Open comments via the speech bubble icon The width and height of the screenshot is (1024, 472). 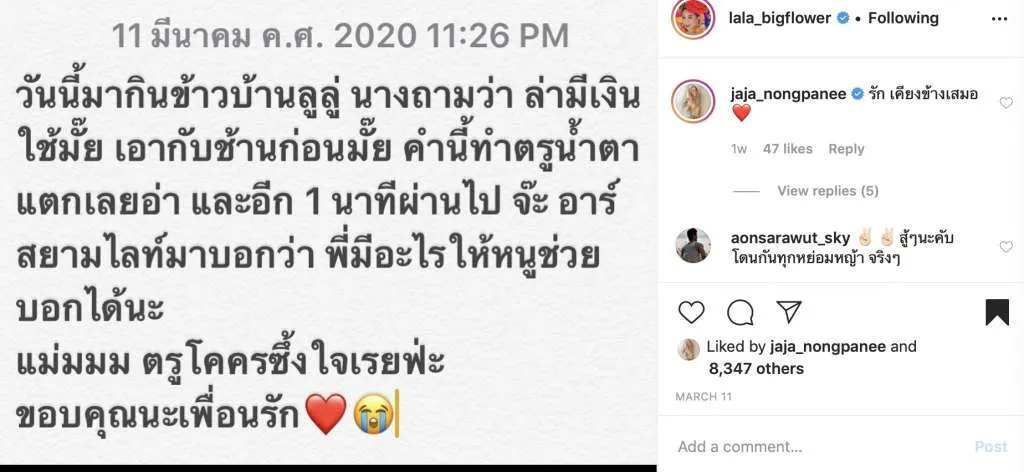[740, 312]
